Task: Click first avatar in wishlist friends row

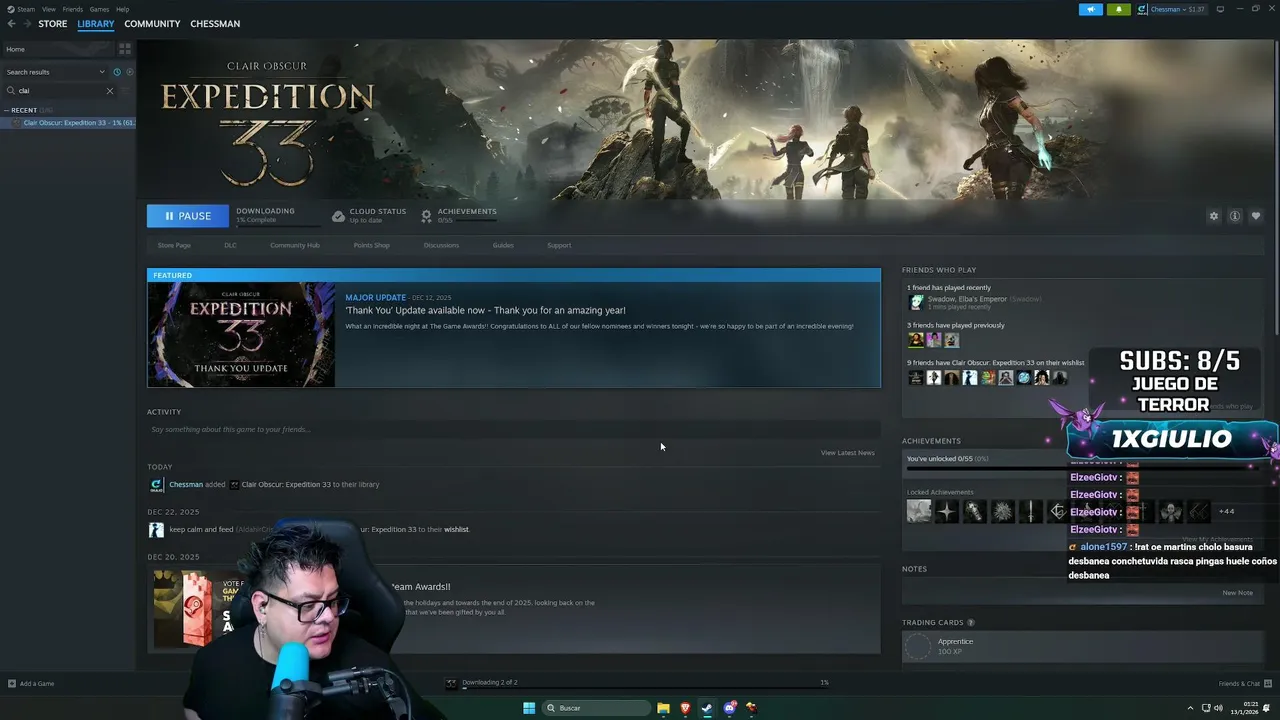Action: [x=915, y=378]
